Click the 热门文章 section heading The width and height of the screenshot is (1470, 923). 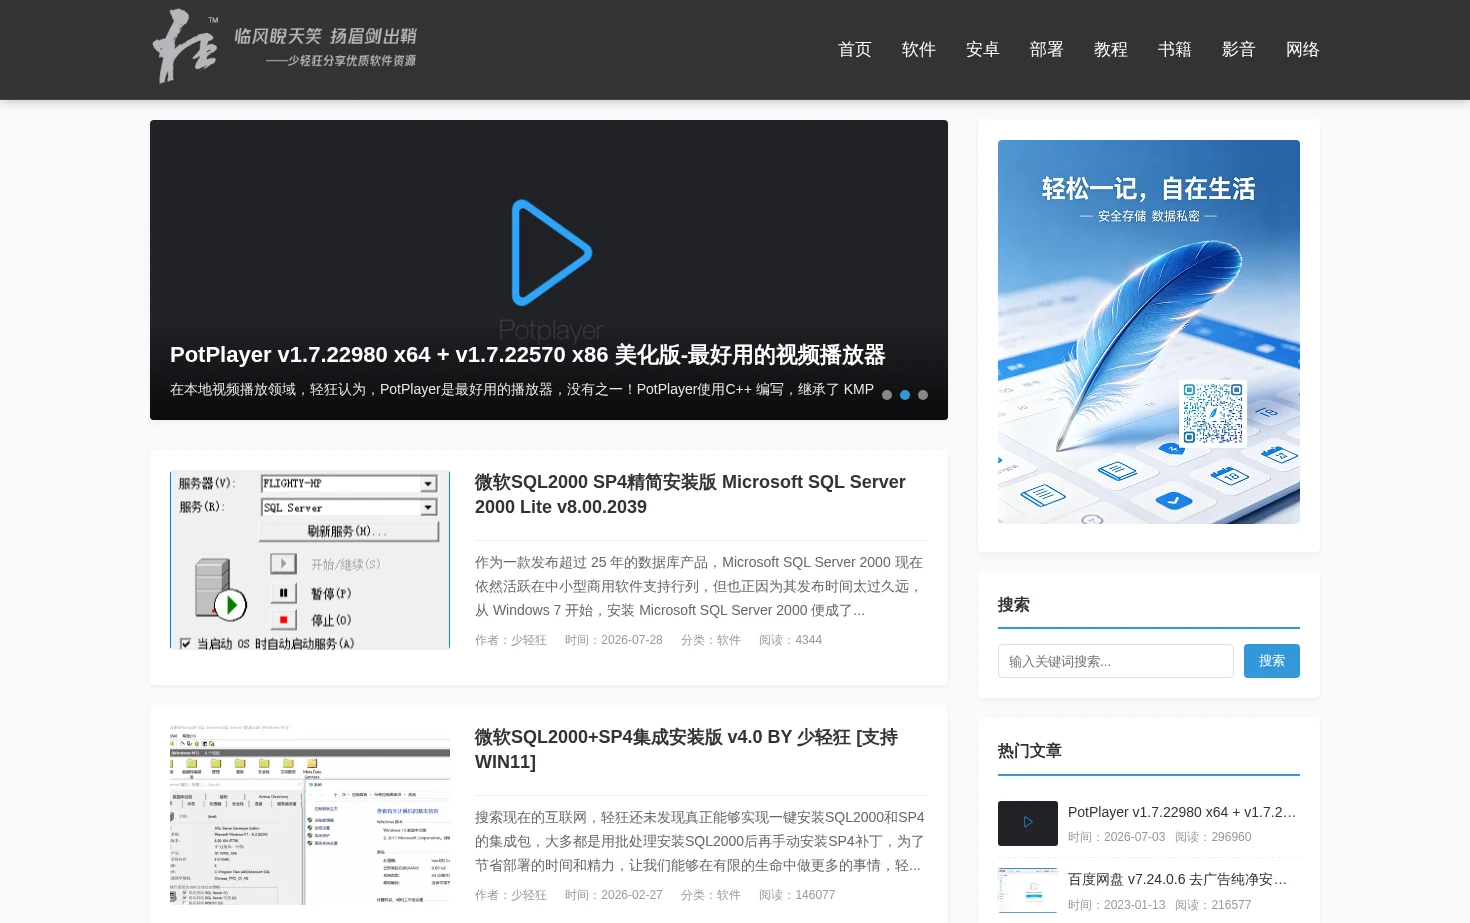[1030, 751]
